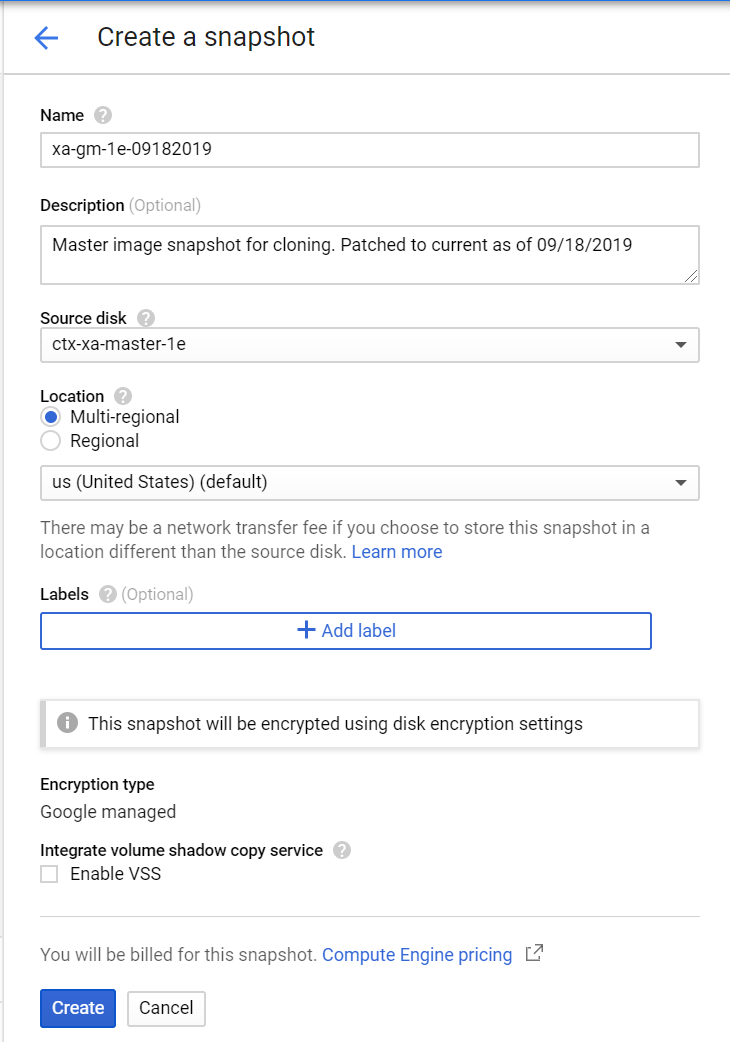Click into the Name text field
The height and width of the screenshot is (1042, 730).
tap(369, 150)
